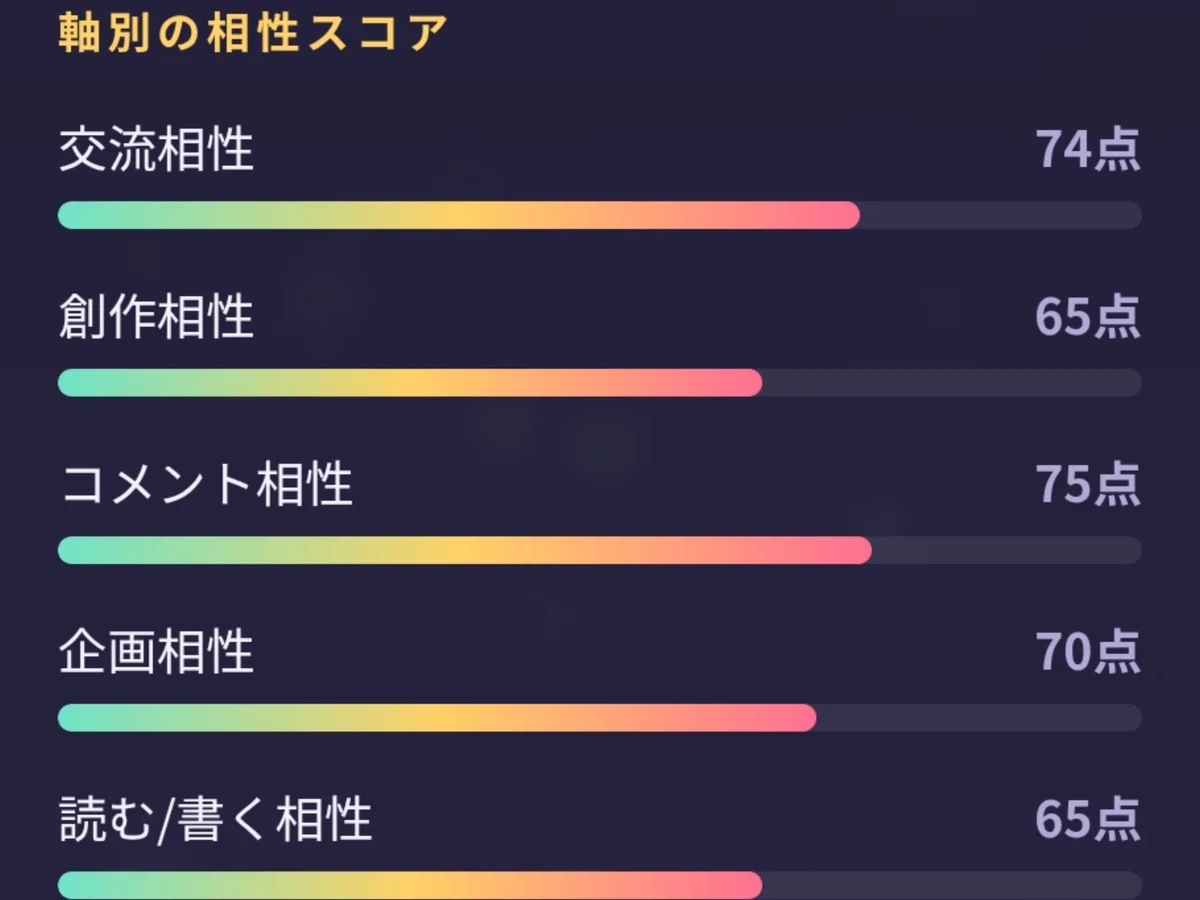Click the 74点 score value
The width and height of the screenshot is (1200, 900).
coord(1088,150)
